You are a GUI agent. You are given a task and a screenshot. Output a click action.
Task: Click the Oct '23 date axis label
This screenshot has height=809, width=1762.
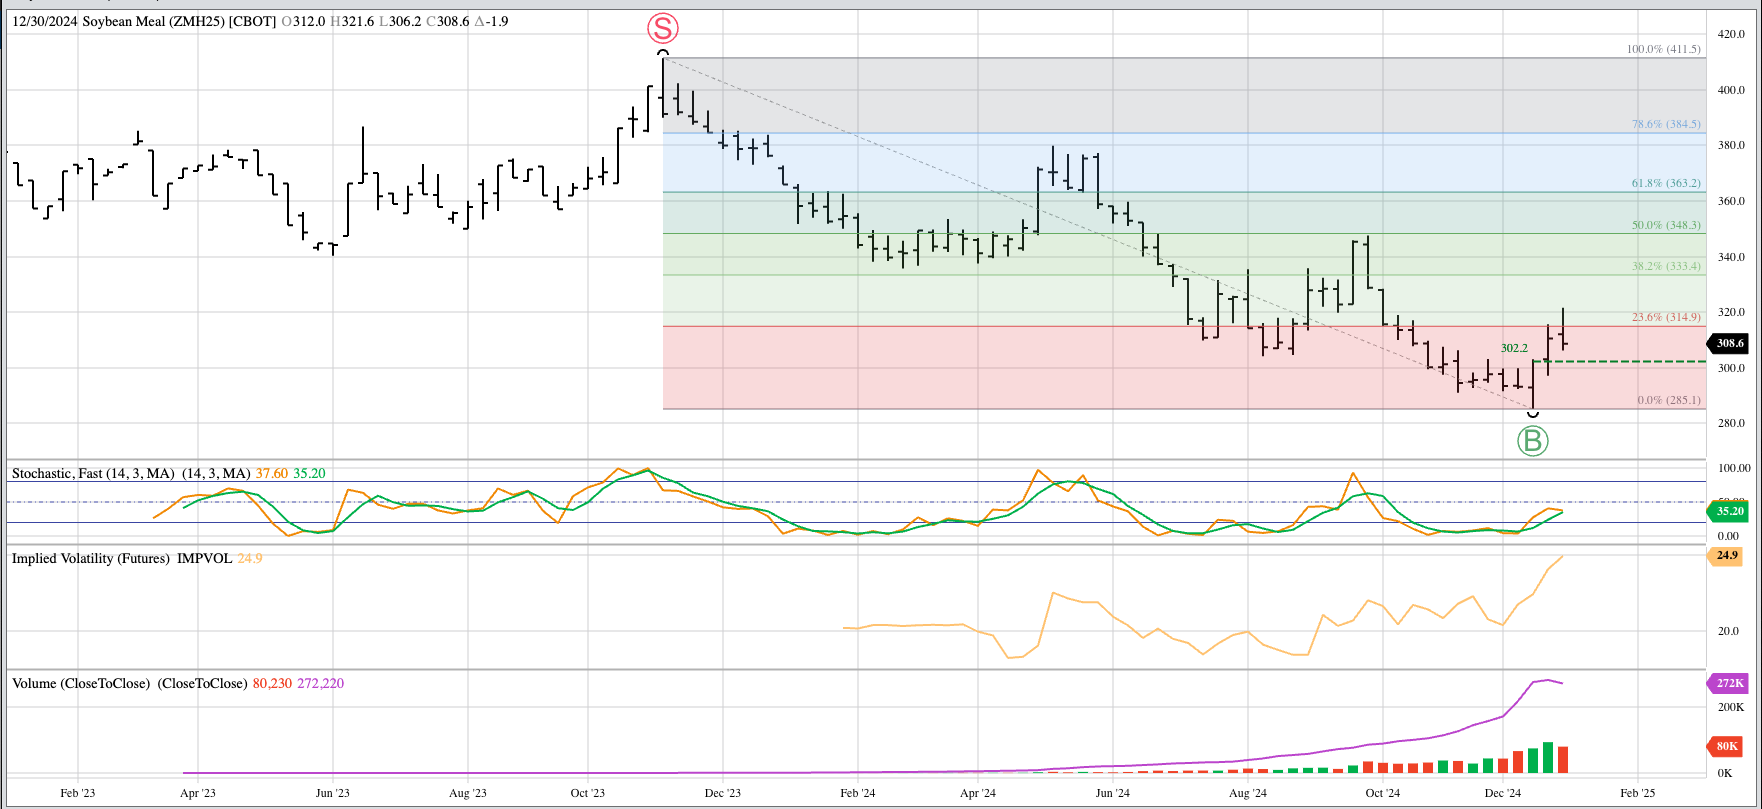[587, 793]
